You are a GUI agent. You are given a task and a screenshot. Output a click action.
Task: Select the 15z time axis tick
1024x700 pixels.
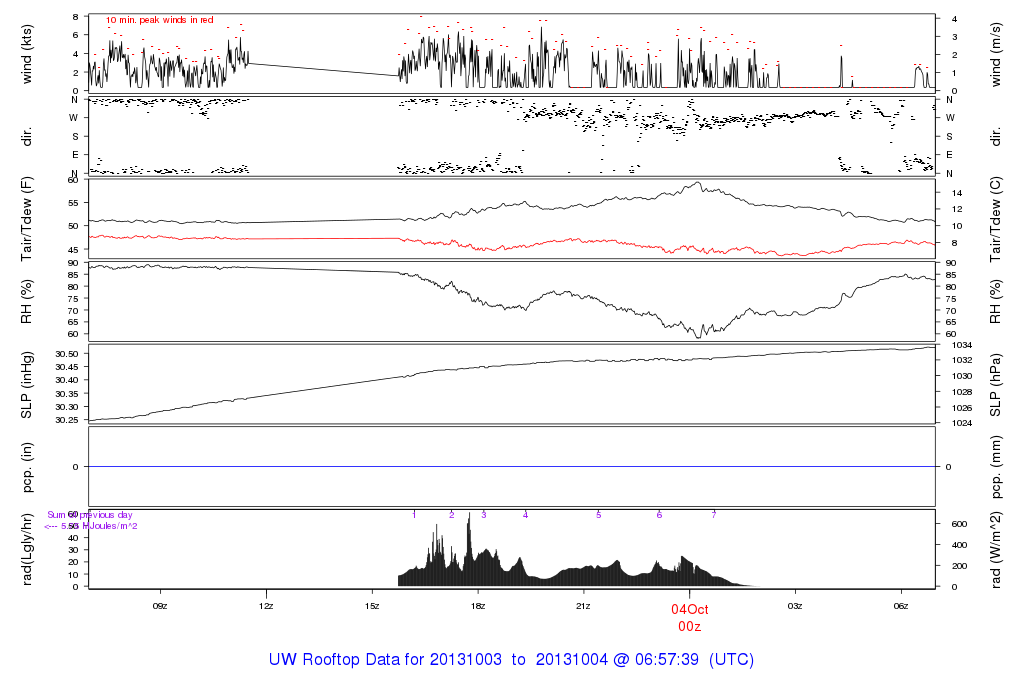pyautogui.click(x=372, y=606)
